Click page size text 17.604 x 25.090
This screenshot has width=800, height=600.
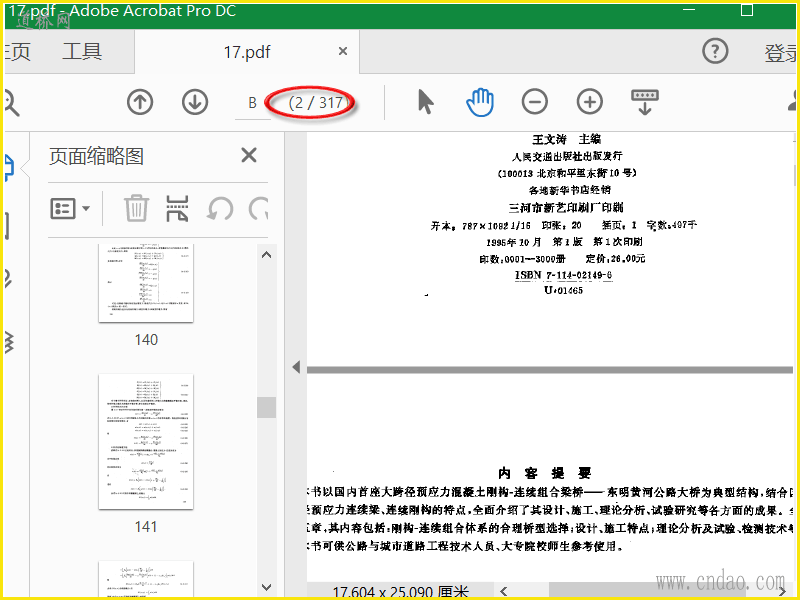(401, 592)
